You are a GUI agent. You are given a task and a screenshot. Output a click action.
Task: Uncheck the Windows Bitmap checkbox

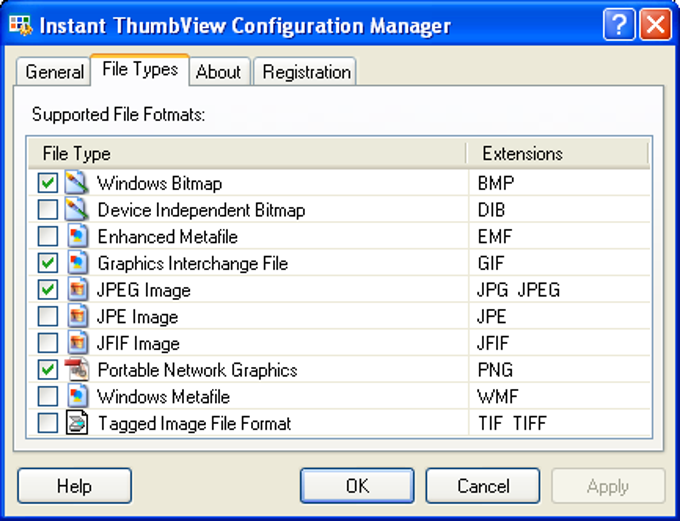[47, 184]
